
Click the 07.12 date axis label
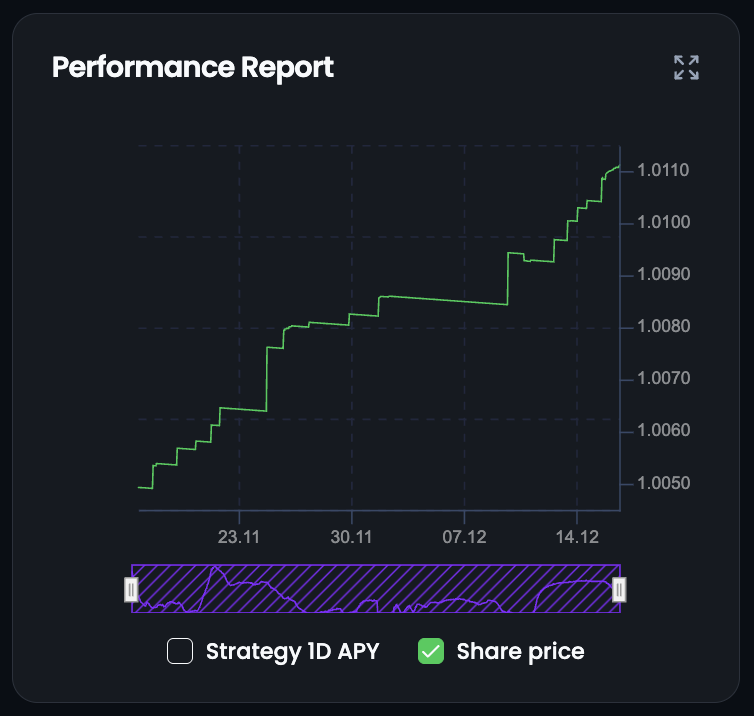point(464,537)
